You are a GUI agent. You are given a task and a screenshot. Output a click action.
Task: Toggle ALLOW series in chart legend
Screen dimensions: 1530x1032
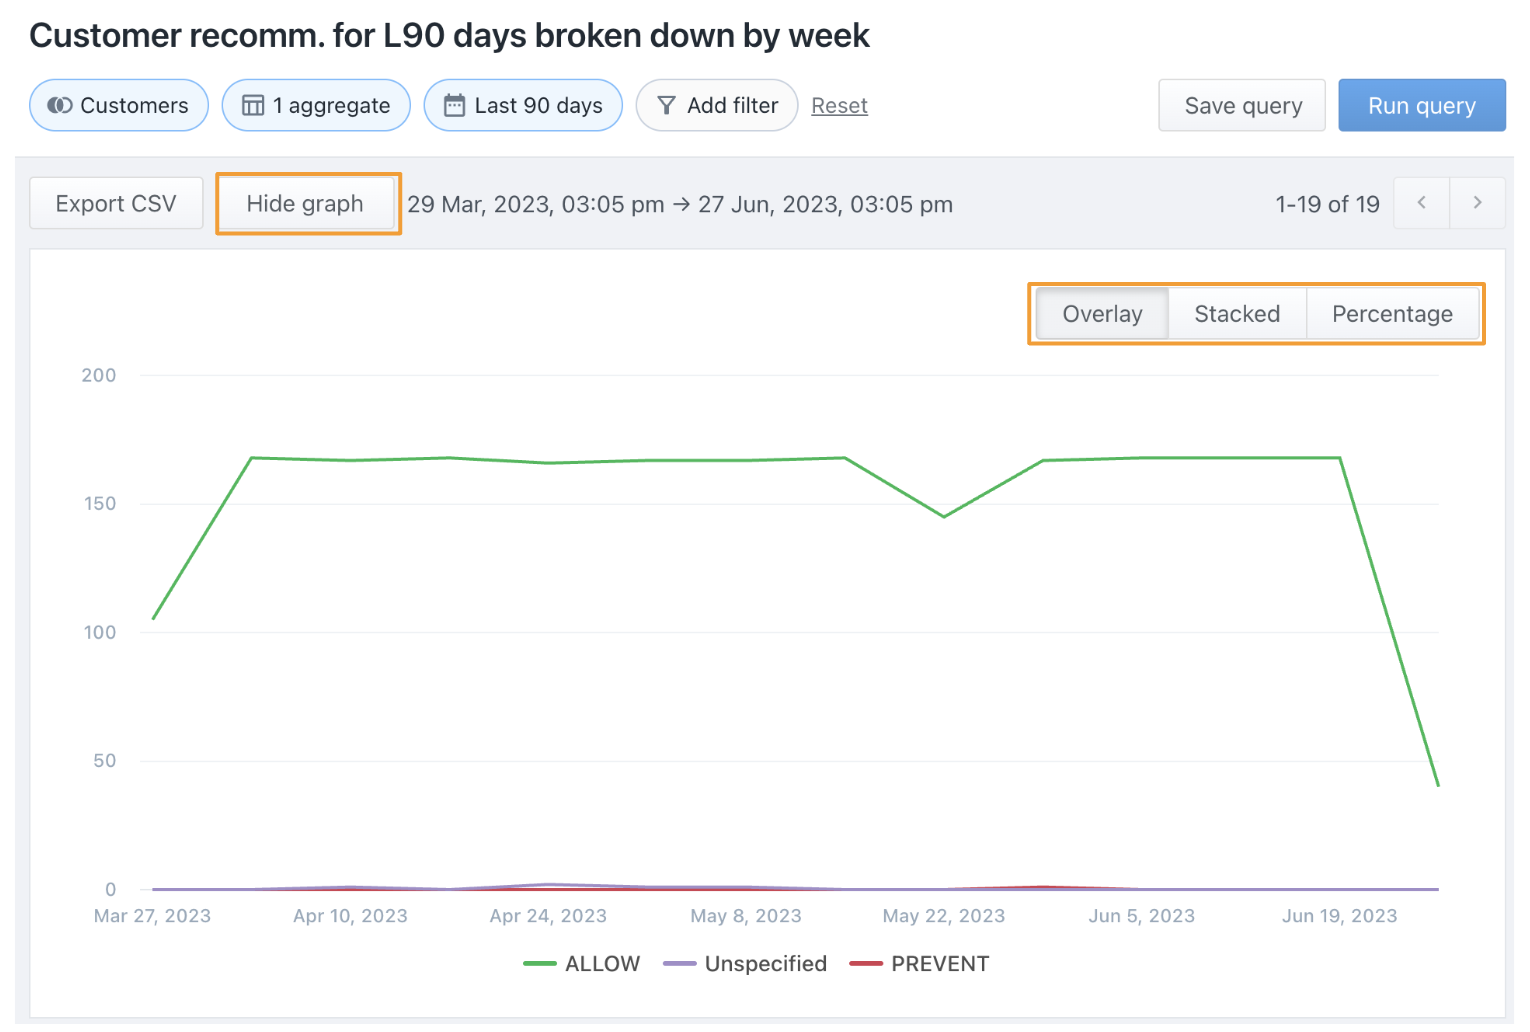(x=601, y=964)
